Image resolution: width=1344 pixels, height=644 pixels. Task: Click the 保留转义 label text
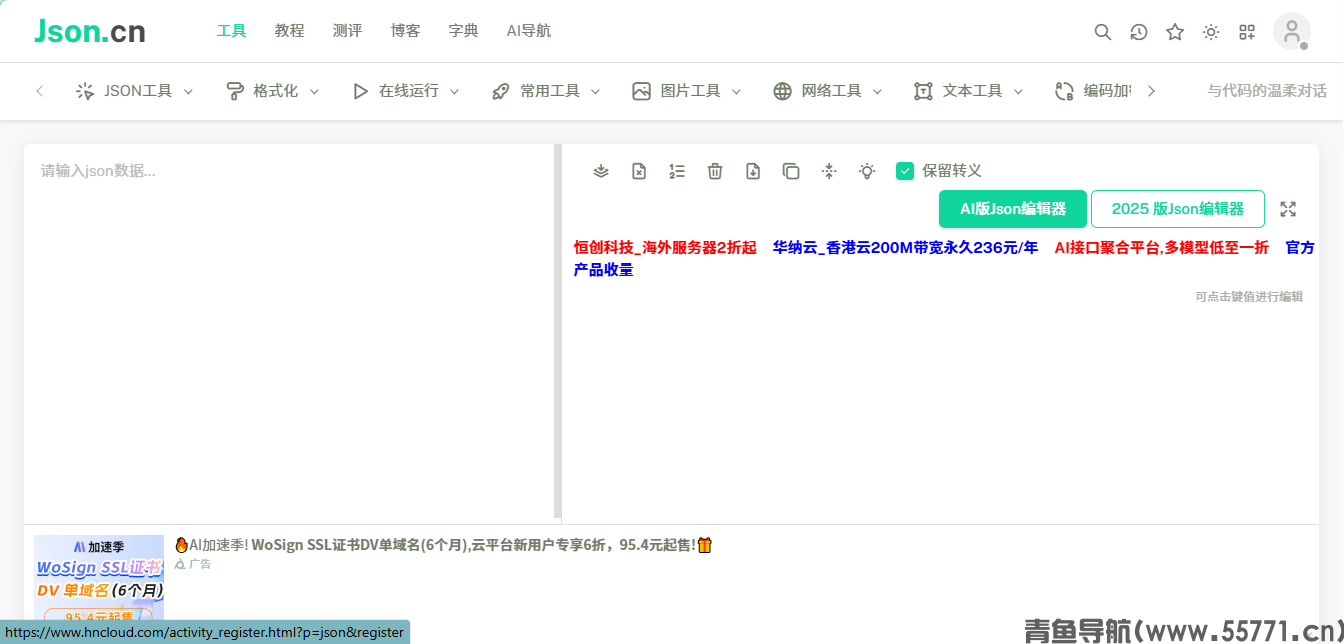(952, 171)
